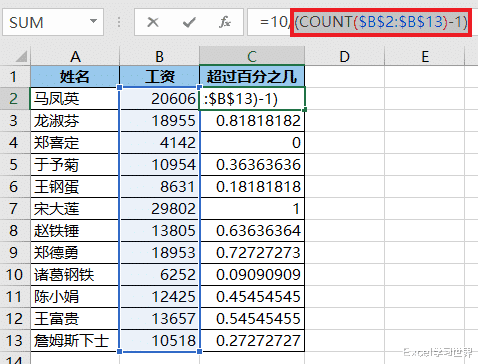
Task: Click salary cell 13805
Action: click(x=159, y=231)
